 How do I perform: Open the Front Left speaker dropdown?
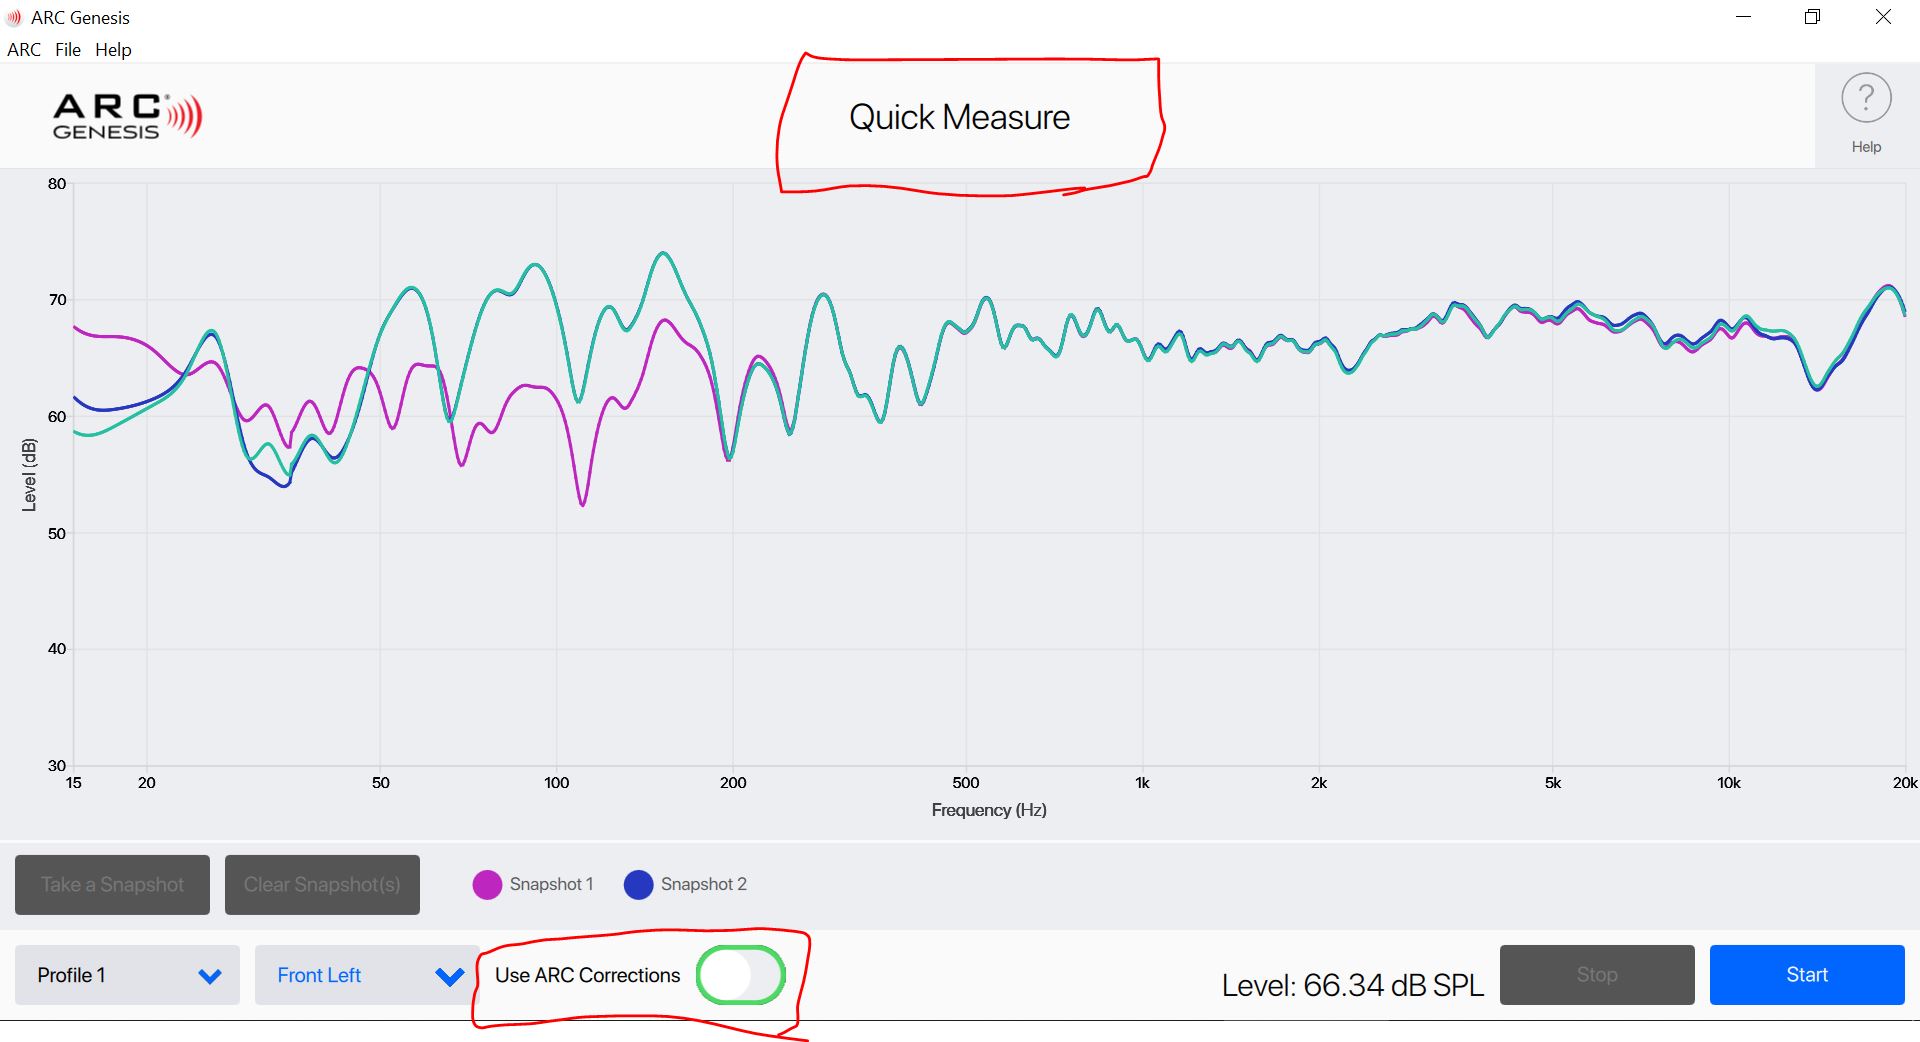[x=367, y=975]
